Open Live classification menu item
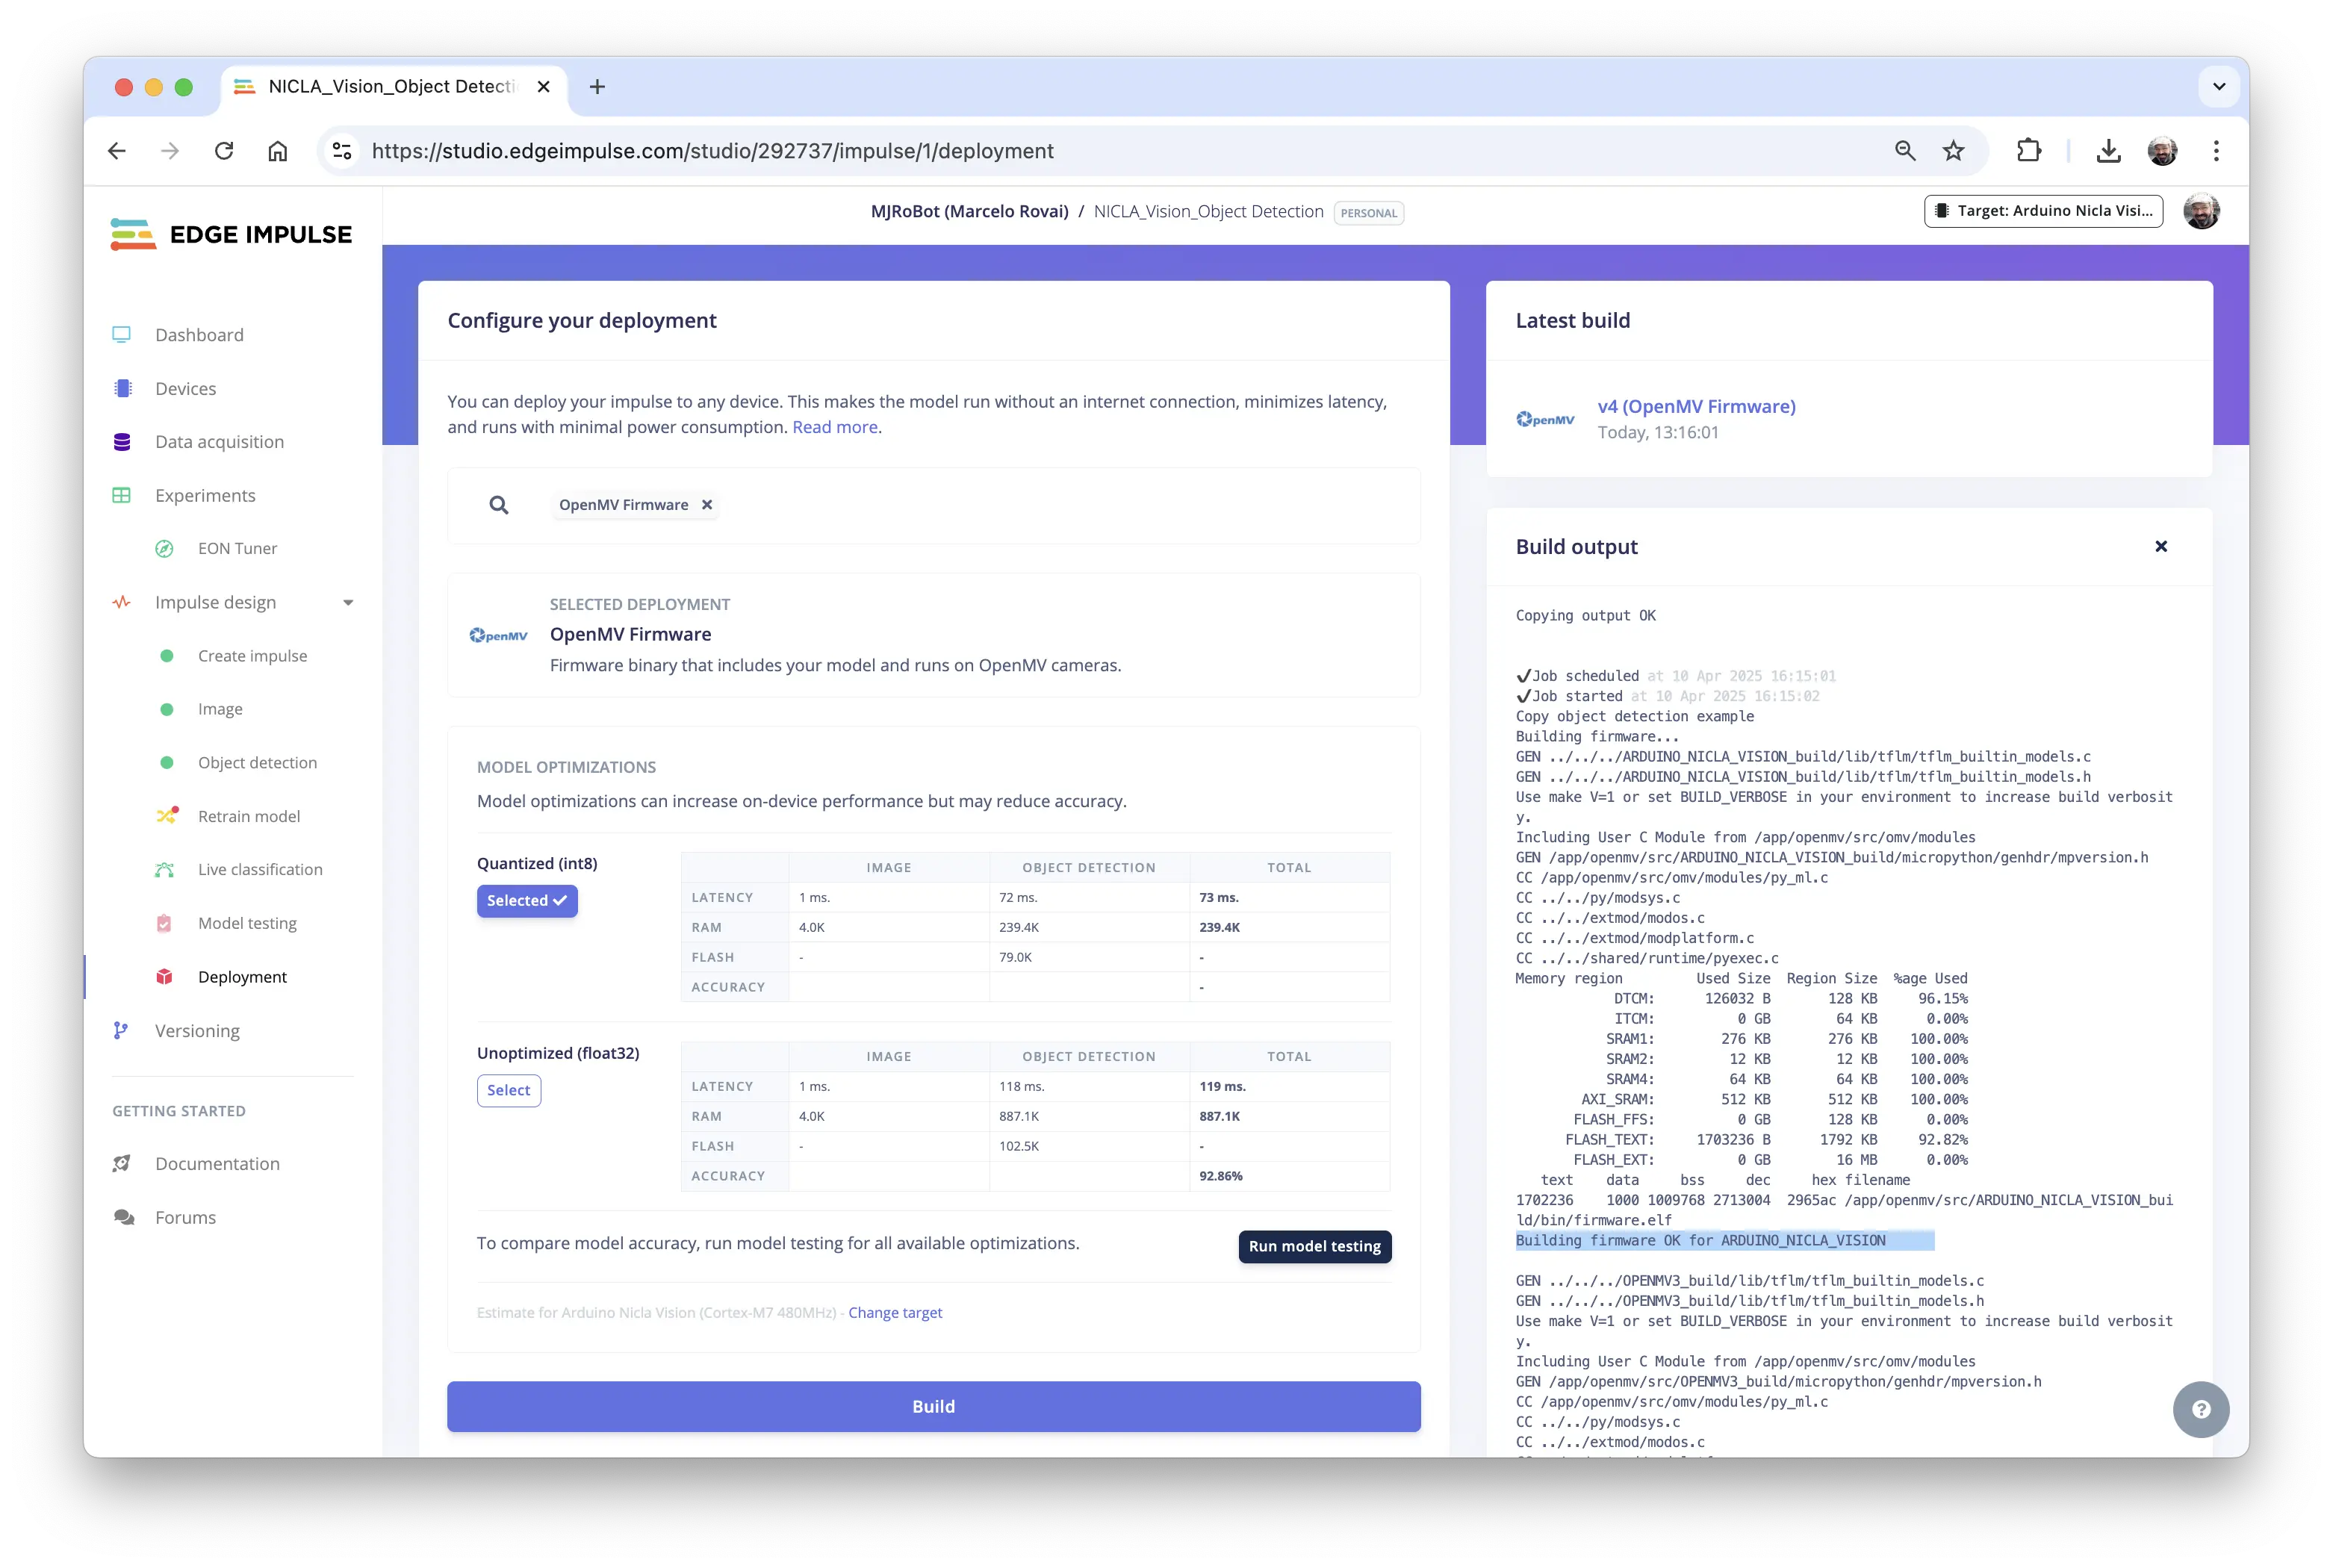The image size is (2333, 1568). [x=260, y=870]
